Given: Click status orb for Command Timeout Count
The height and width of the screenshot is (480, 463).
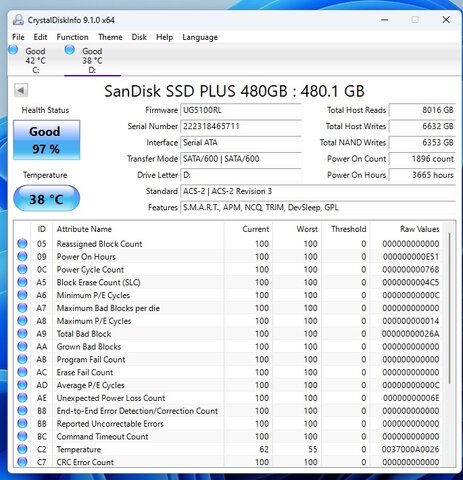Looking at the screenshot, I should [22, 436].
